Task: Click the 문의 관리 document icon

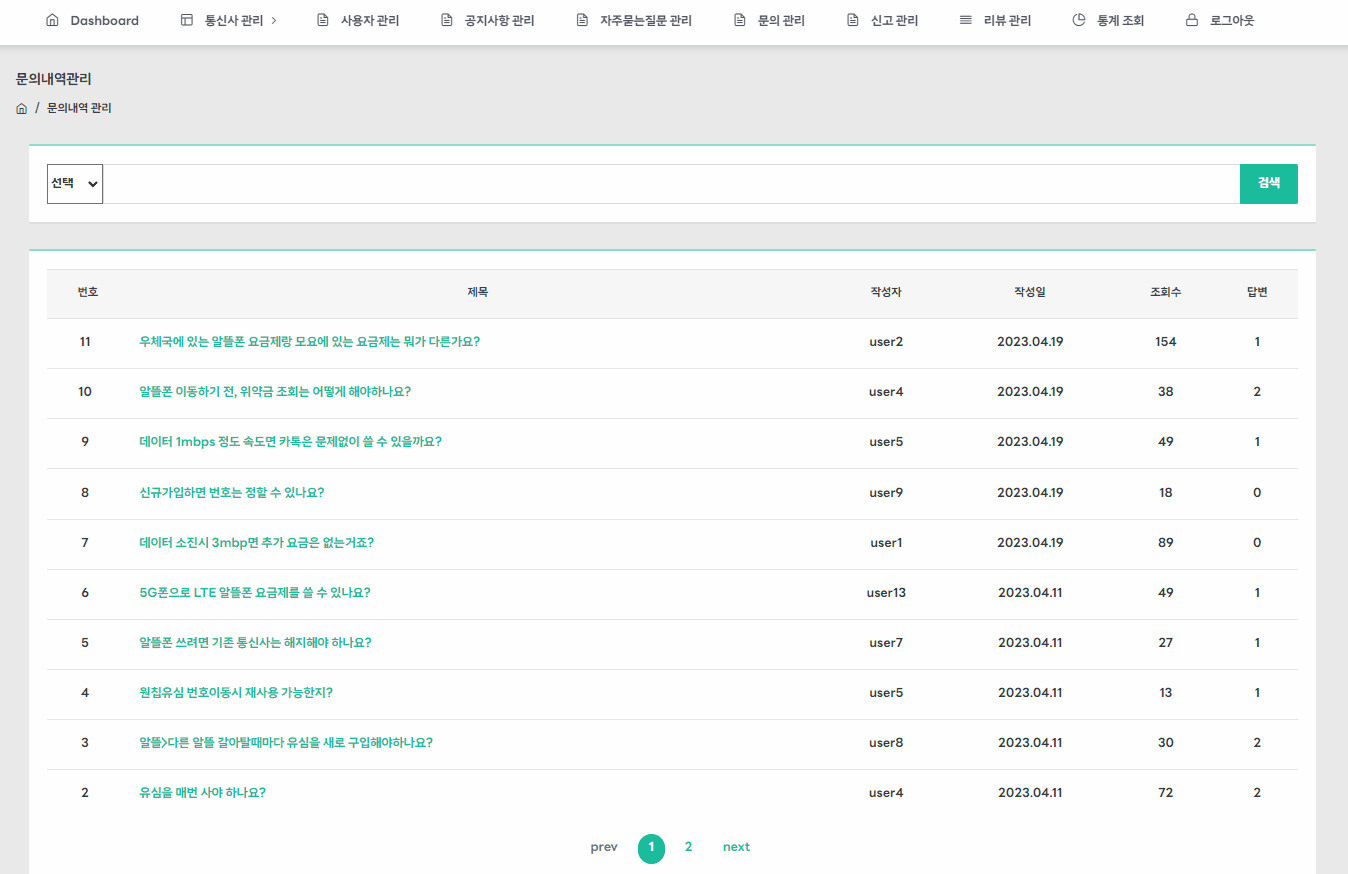Action: point(738,19)
